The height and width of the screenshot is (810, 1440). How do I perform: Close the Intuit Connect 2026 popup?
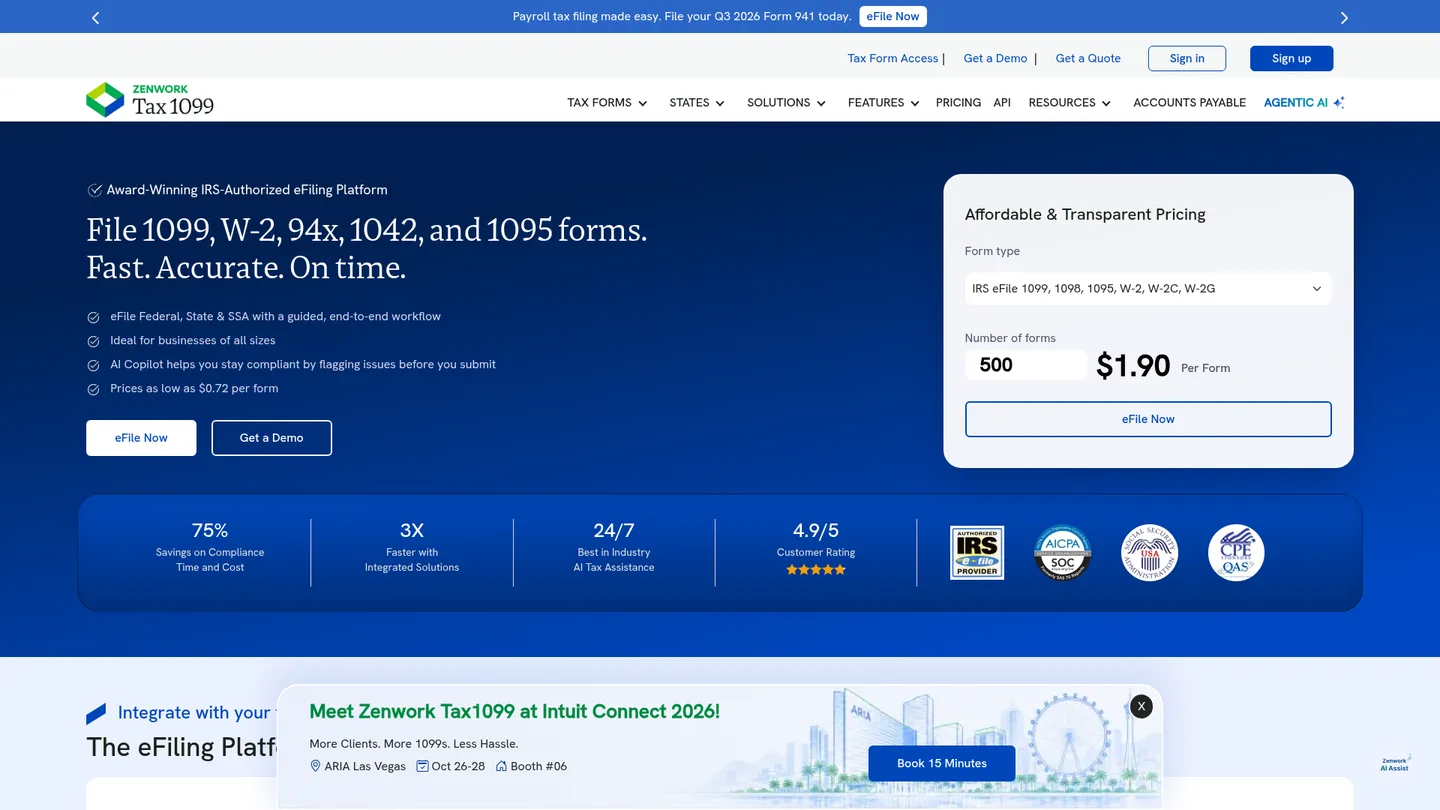tap(1141, 706)
